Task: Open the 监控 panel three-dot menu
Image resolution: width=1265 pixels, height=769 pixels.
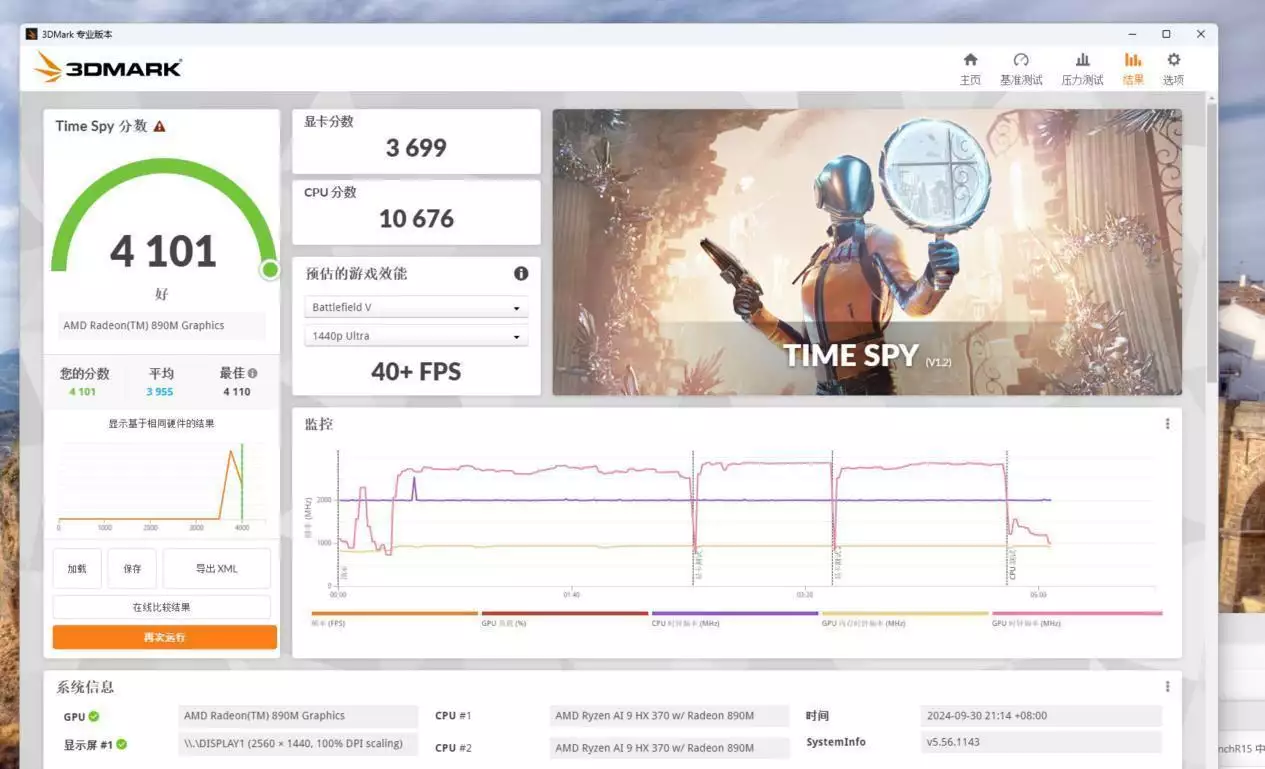Action: click(x=1167, y=424)
